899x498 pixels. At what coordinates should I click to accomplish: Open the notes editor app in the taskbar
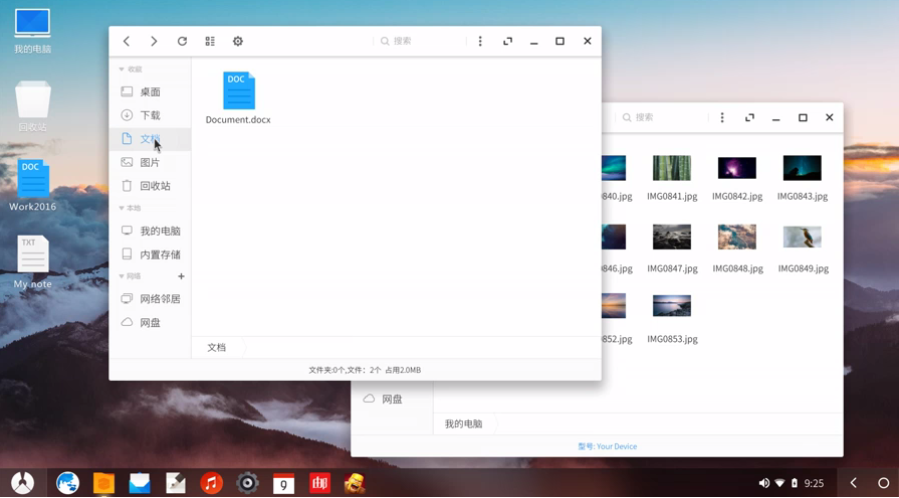tap(175, 483)
